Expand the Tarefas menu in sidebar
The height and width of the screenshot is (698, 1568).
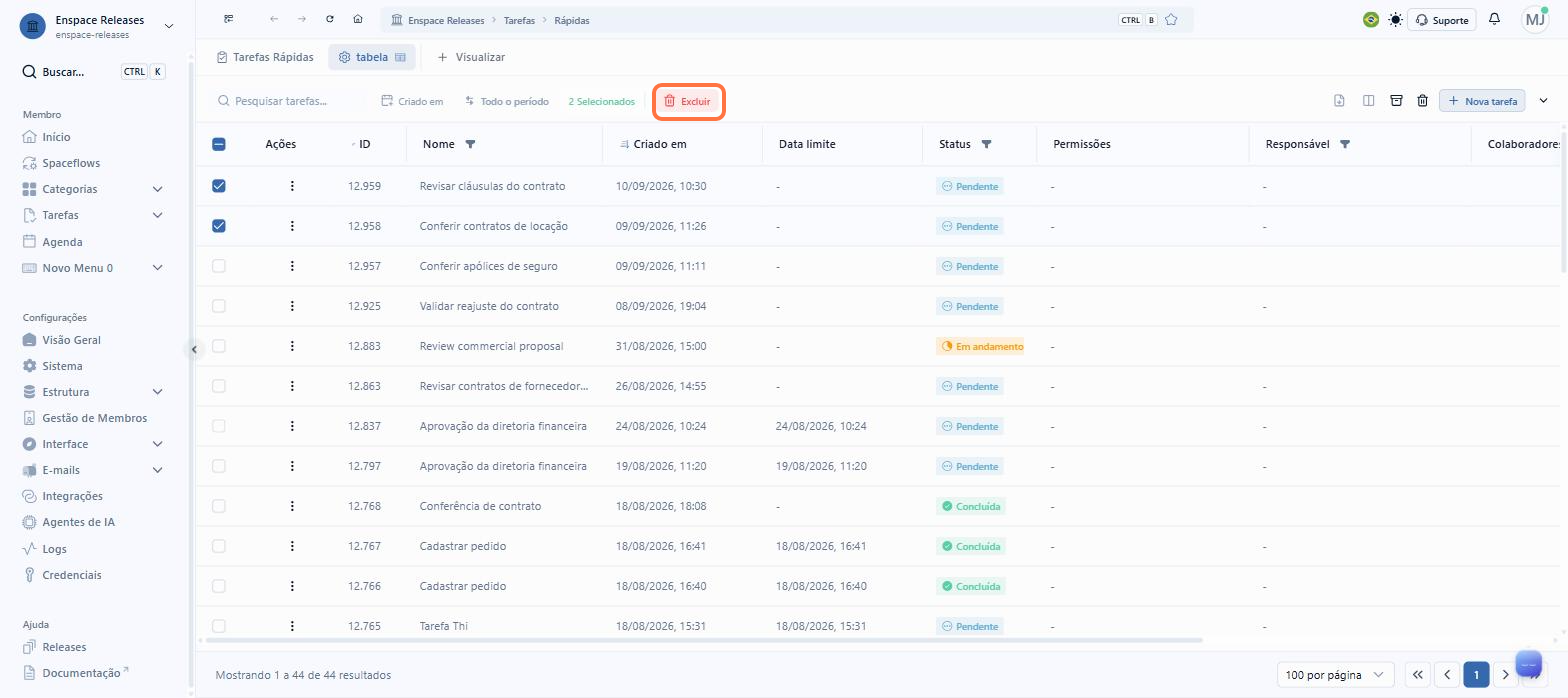157,215
